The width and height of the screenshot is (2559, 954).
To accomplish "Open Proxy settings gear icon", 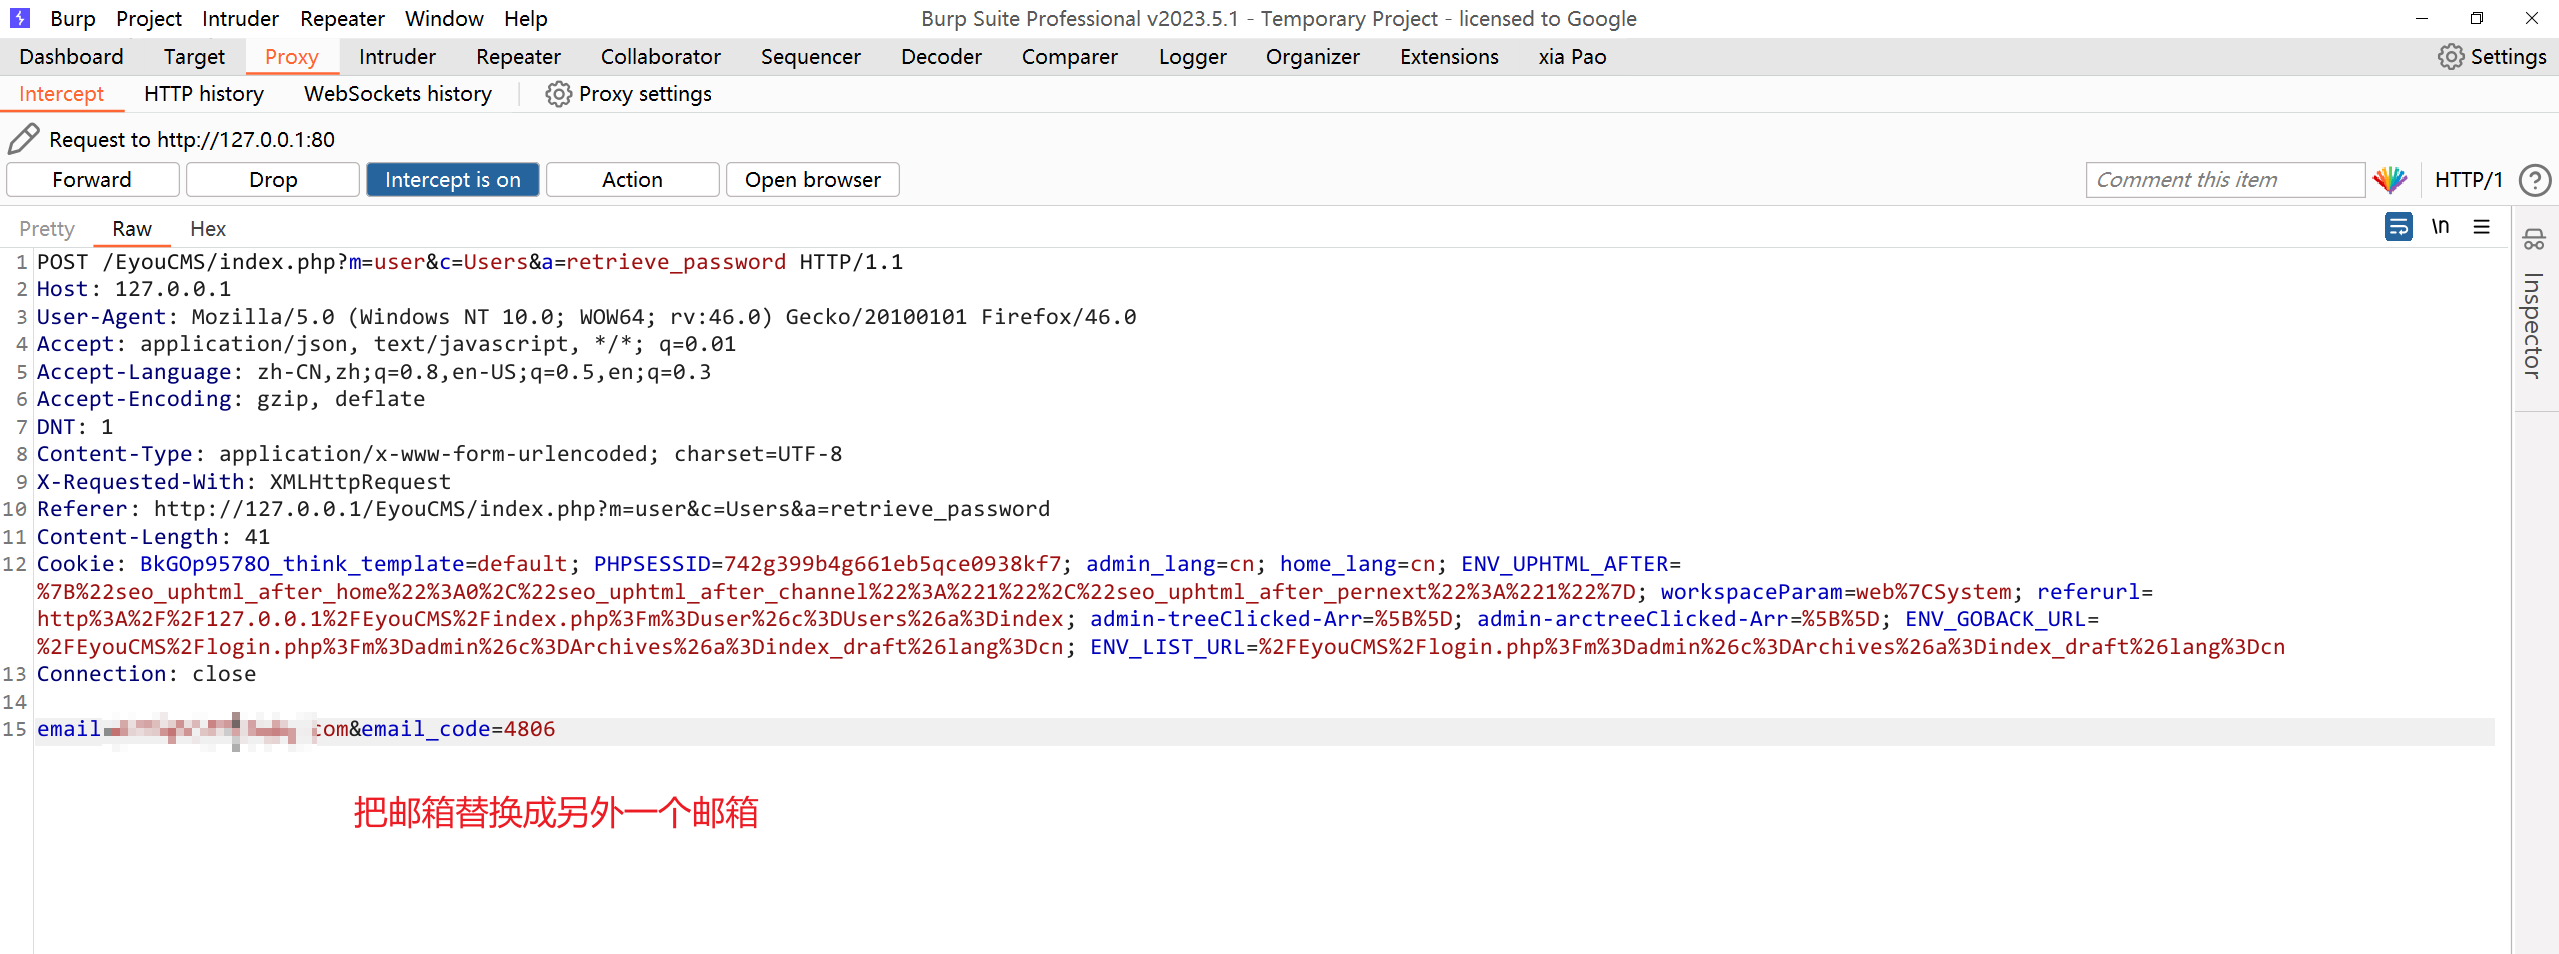I will [x=558, y=94].
